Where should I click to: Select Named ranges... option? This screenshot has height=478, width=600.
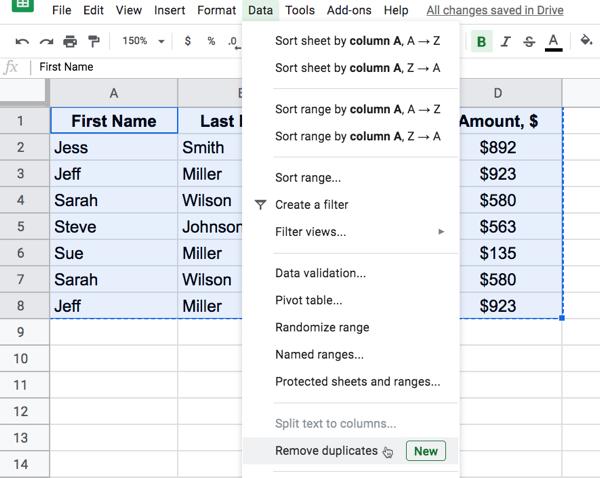tap(351, 354)
